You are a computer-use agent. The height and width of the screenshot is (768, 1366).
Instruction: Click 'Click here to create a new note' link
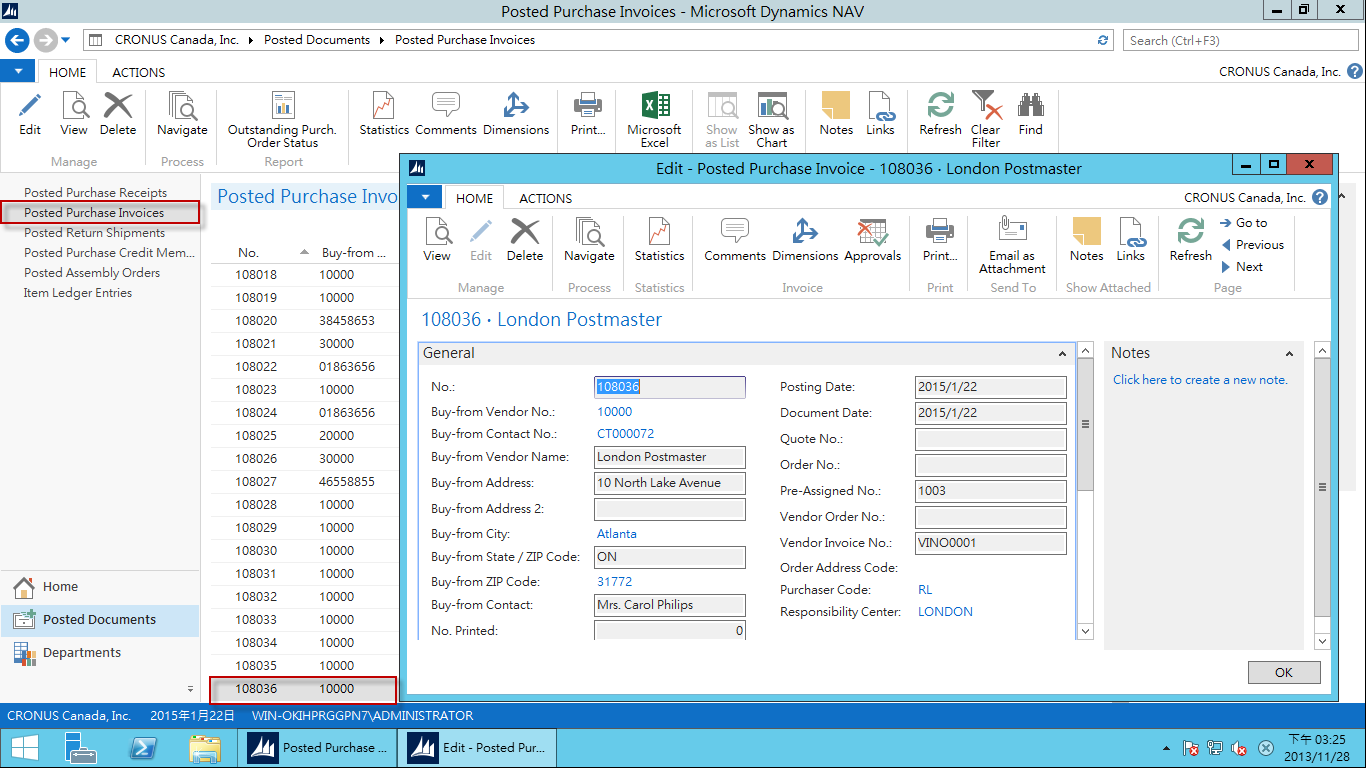coord(1200,380)
